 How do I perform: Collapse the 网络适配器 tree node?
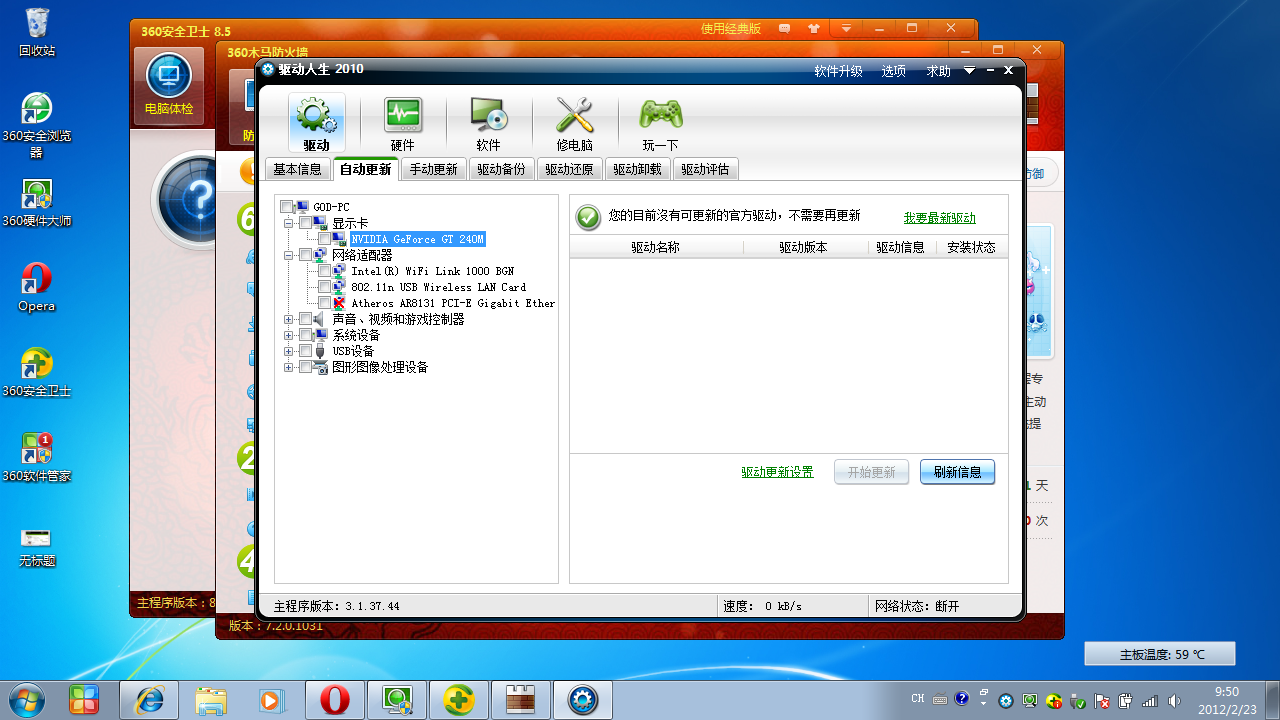click(x=289, y=255)
